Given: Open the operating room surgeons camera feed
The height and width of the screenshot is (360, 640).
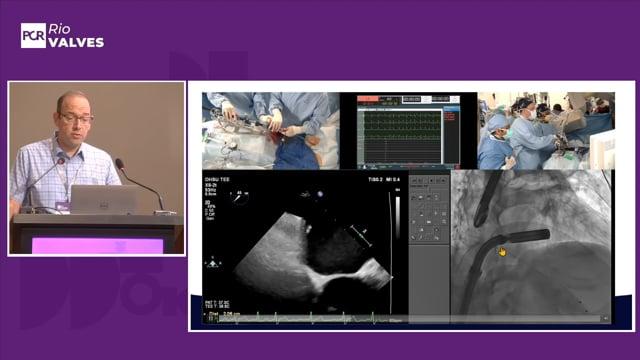Looking at the screenshot, I should [546, 131].
